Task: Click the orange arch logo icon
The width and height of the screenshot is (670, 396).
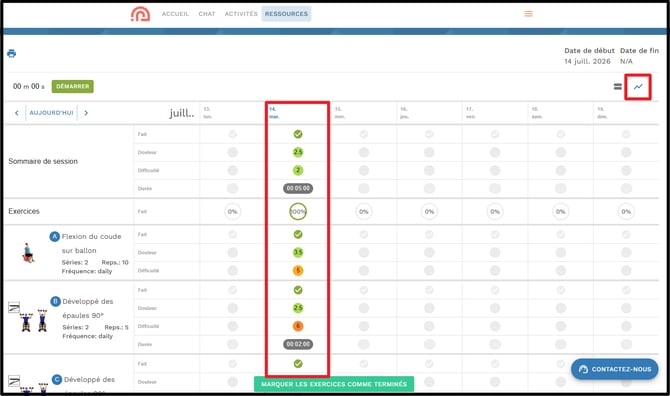Action: click(141, 14)
